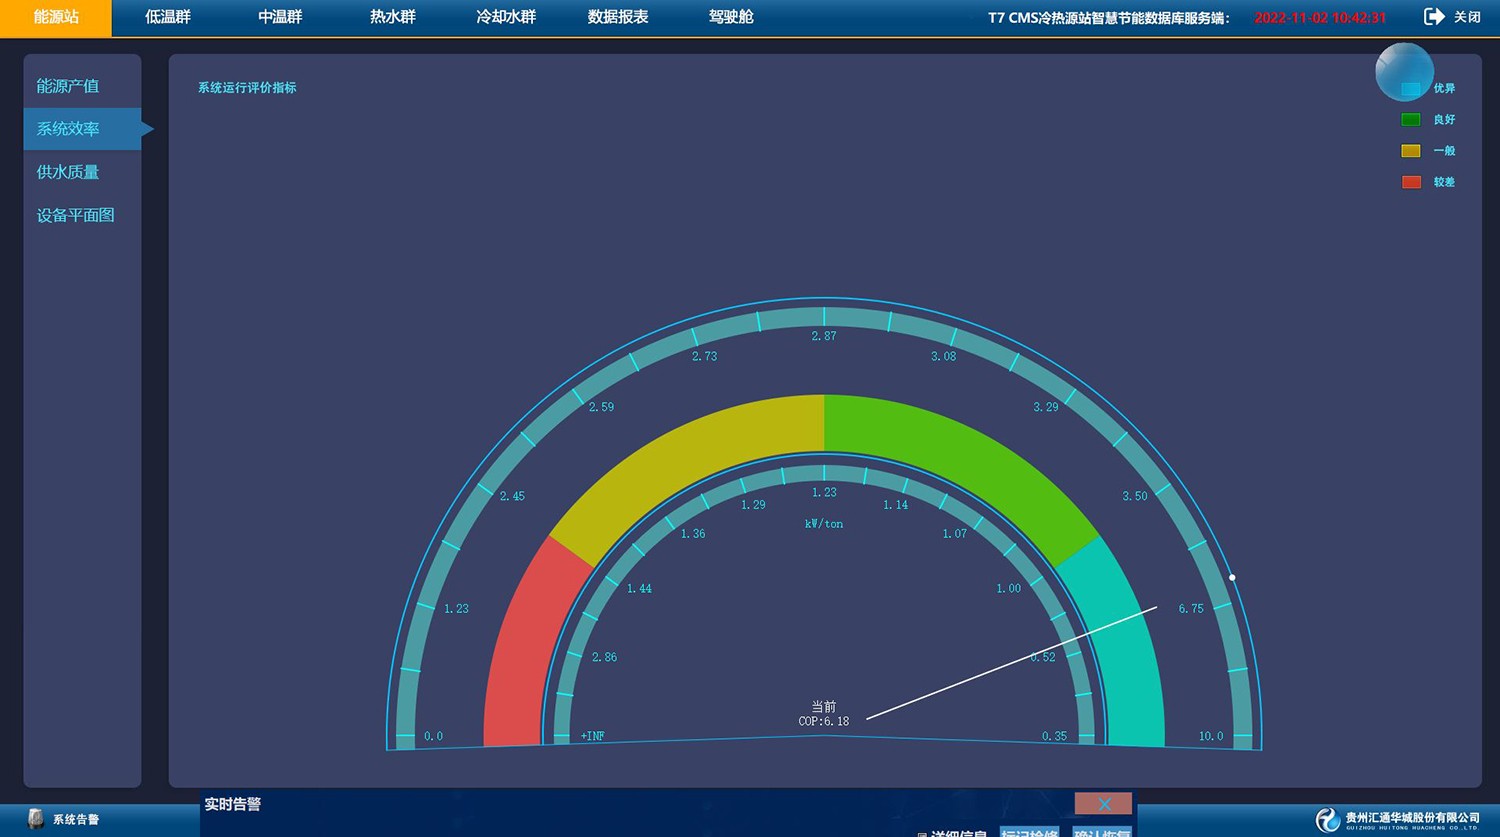Select 供水质量 in the sidebar
Screen dimensions: 1500x837
68,172
